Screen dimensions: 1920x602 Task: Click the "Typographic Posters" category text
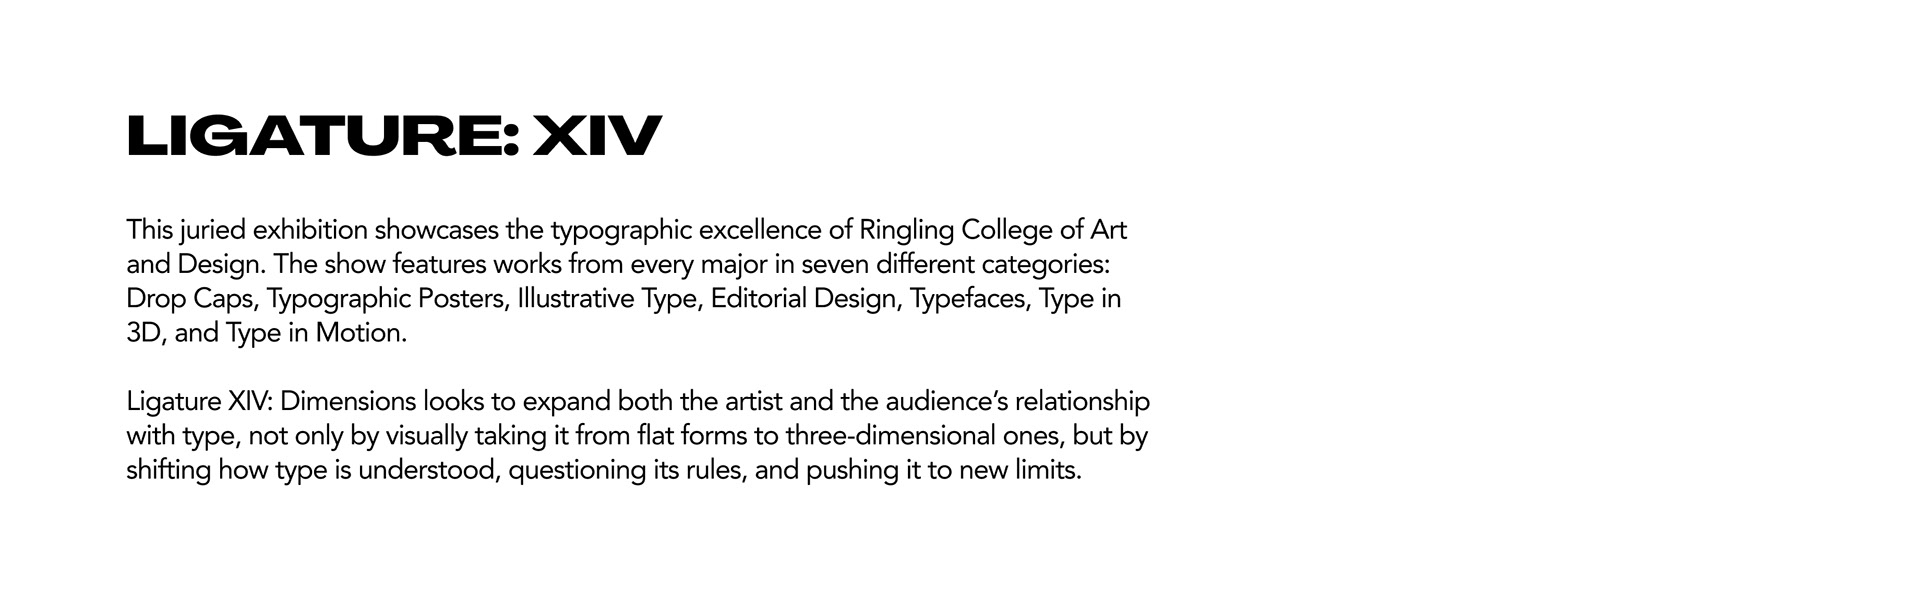click(x=385, y=299)
